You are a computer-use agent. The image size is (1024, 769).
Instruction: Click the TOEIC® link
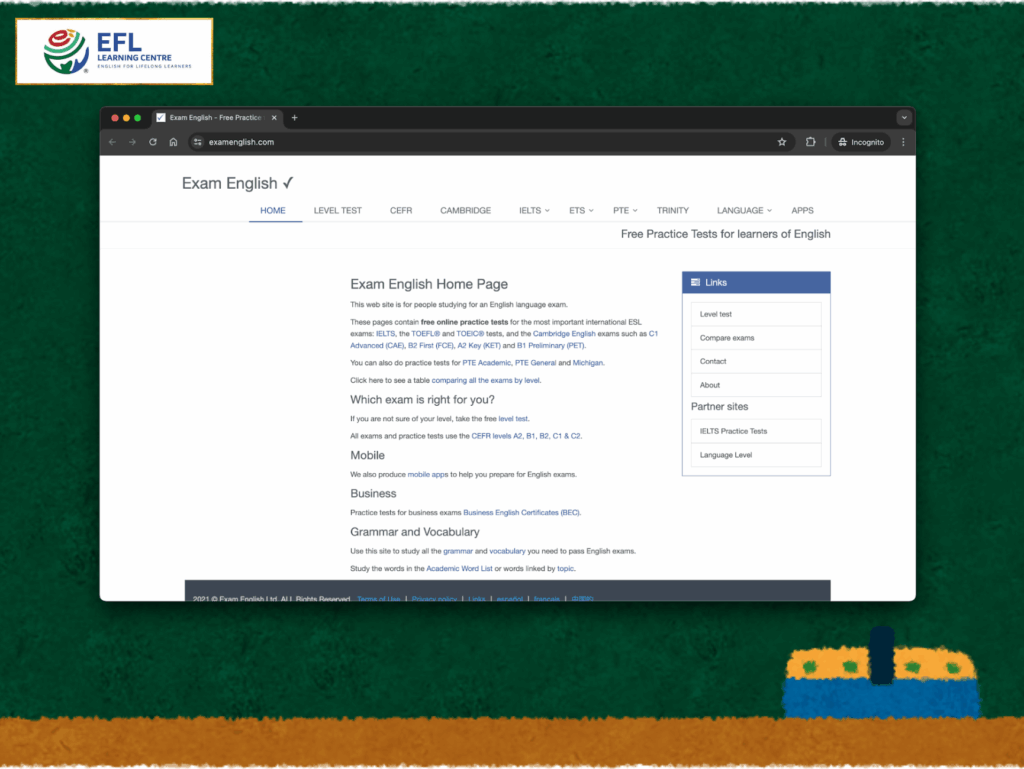pyautogui.click(x=470, y=334)
